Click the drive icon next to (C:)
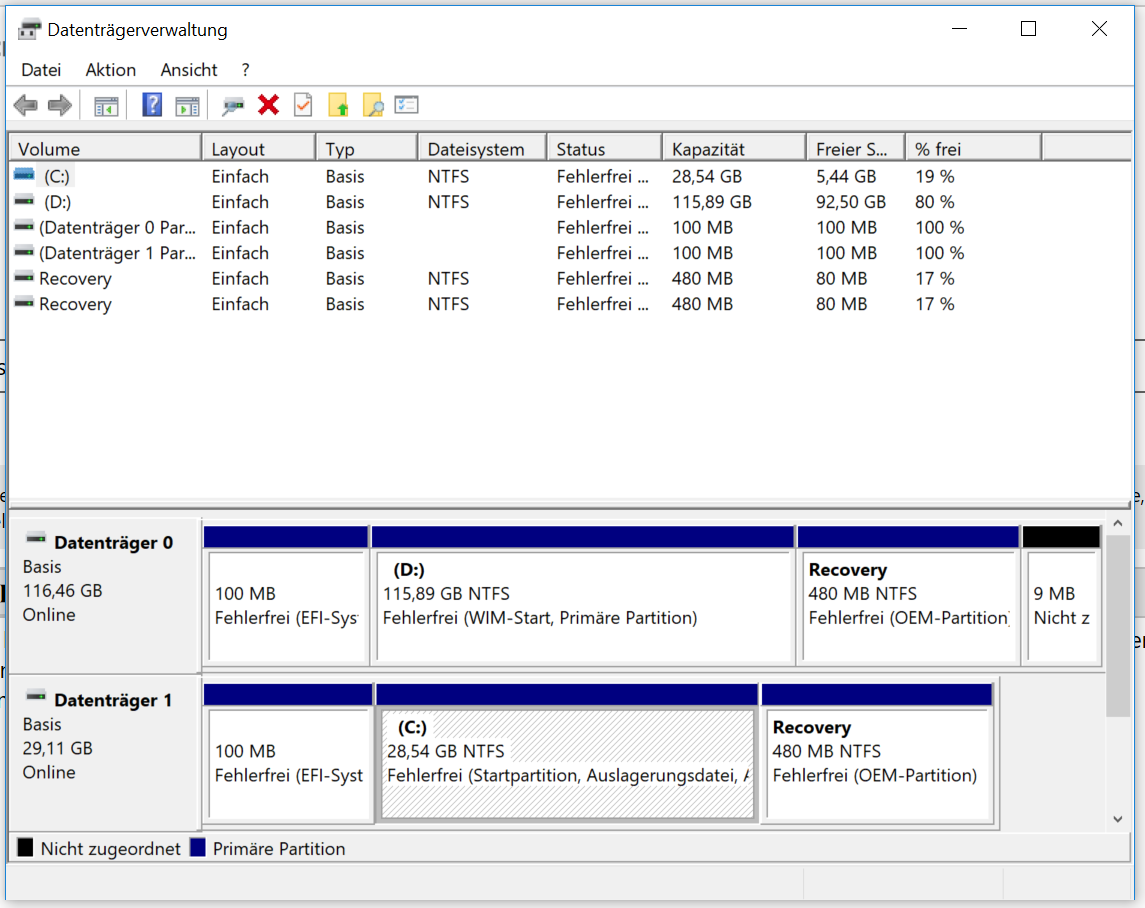 [x=24, y=175]
